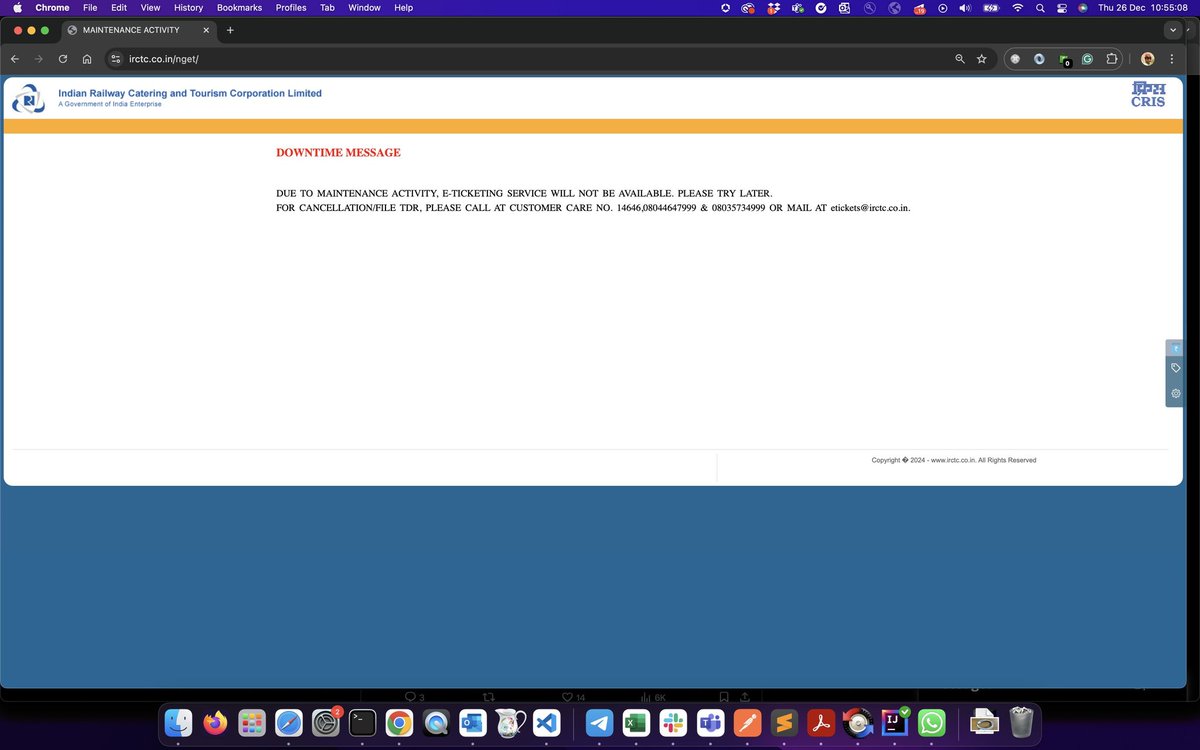The width and height of the screenshot is (1200, 750).
Task: Click the Wi-Fi icon in menu bar
Action: pos(1018,7)
